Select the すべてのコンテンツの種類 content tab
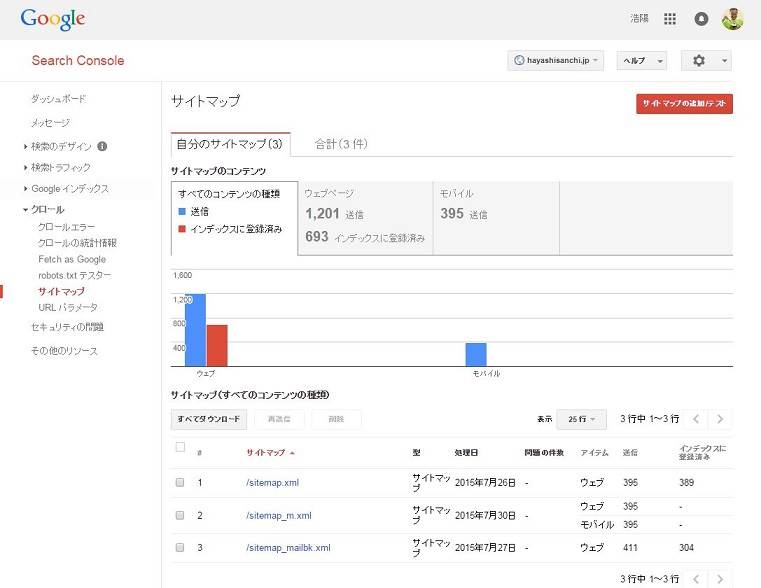Screen dimensions: 761x588 click(234, 218)
